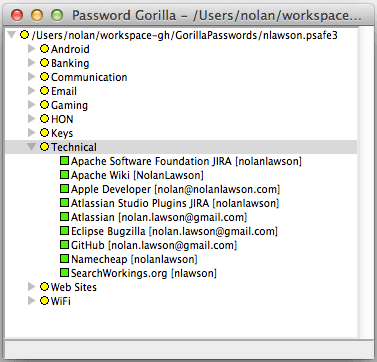
Task: Select the highlighted Technical label
Action: (x=74, y=147)
